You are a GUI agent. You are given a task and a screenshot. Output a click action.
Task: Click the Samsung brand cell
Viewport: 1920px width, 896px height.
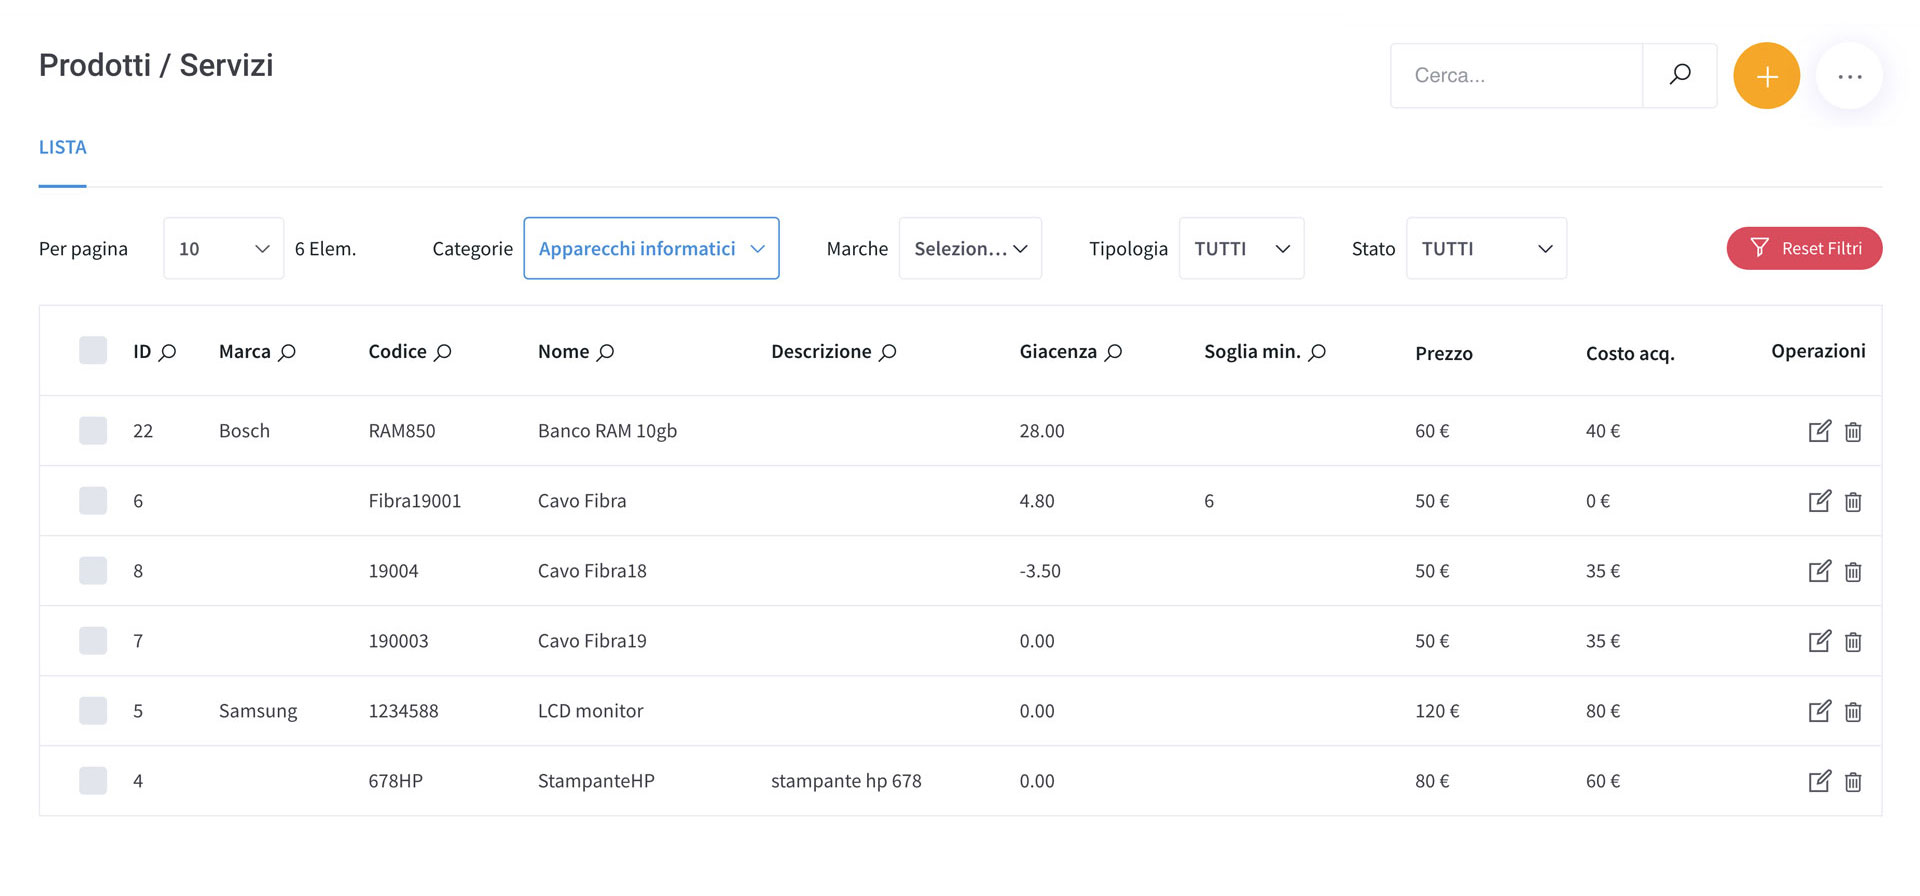pyautogui.click(x=258, y=711)
